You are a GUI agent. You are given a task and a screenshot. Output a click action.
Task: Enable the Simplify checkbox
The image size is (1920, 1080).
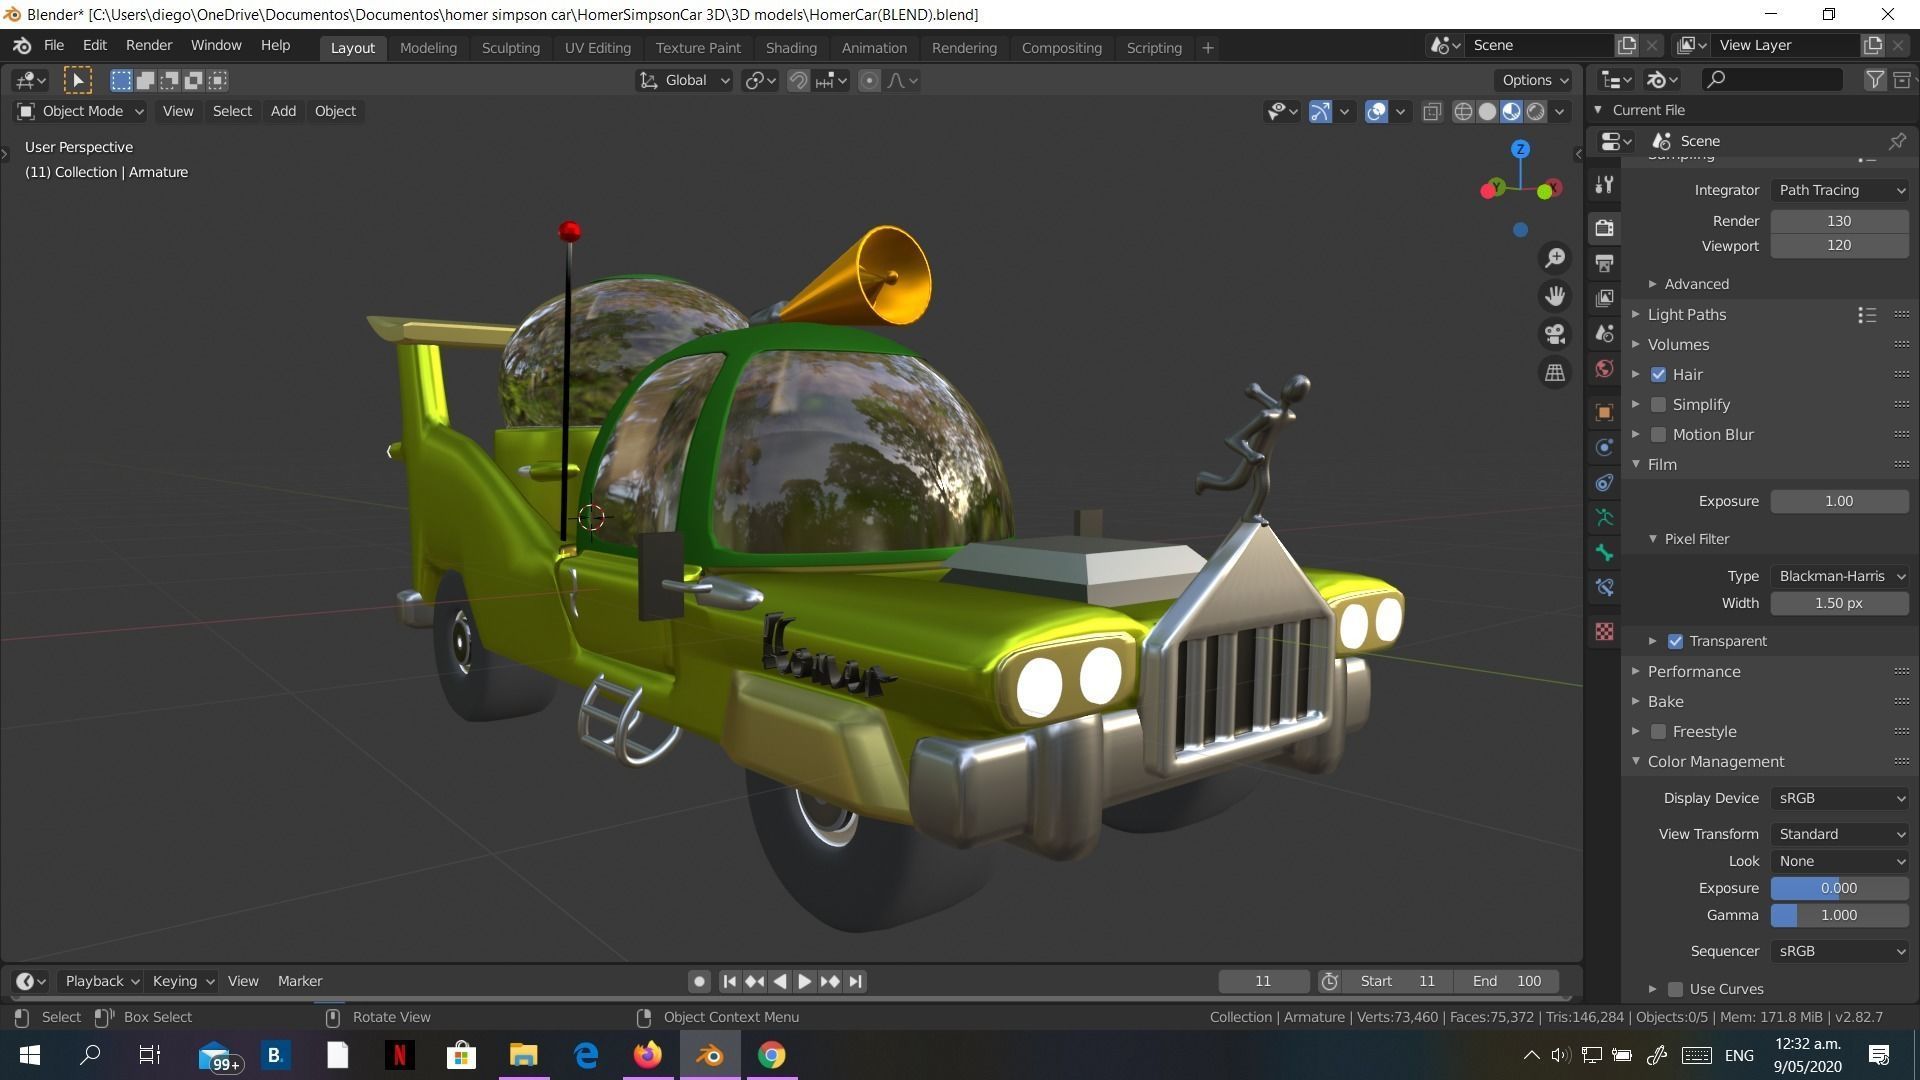(1658, 404)
